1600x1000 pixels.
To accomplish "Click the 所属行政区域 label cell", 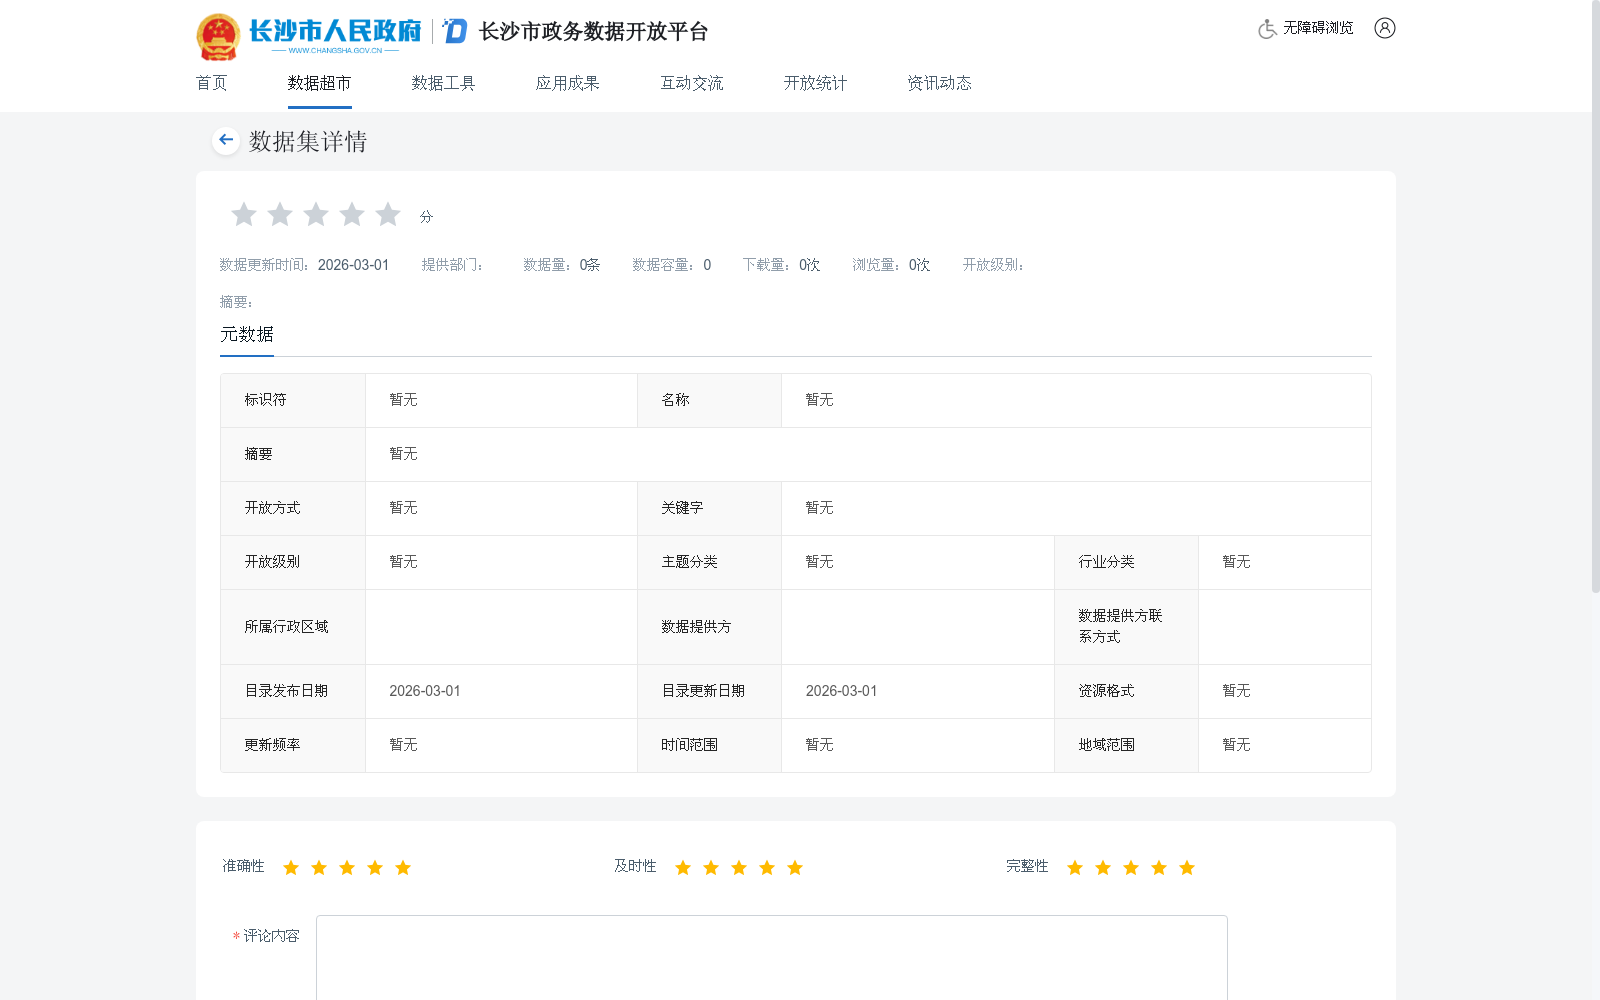I will point(293,627).
